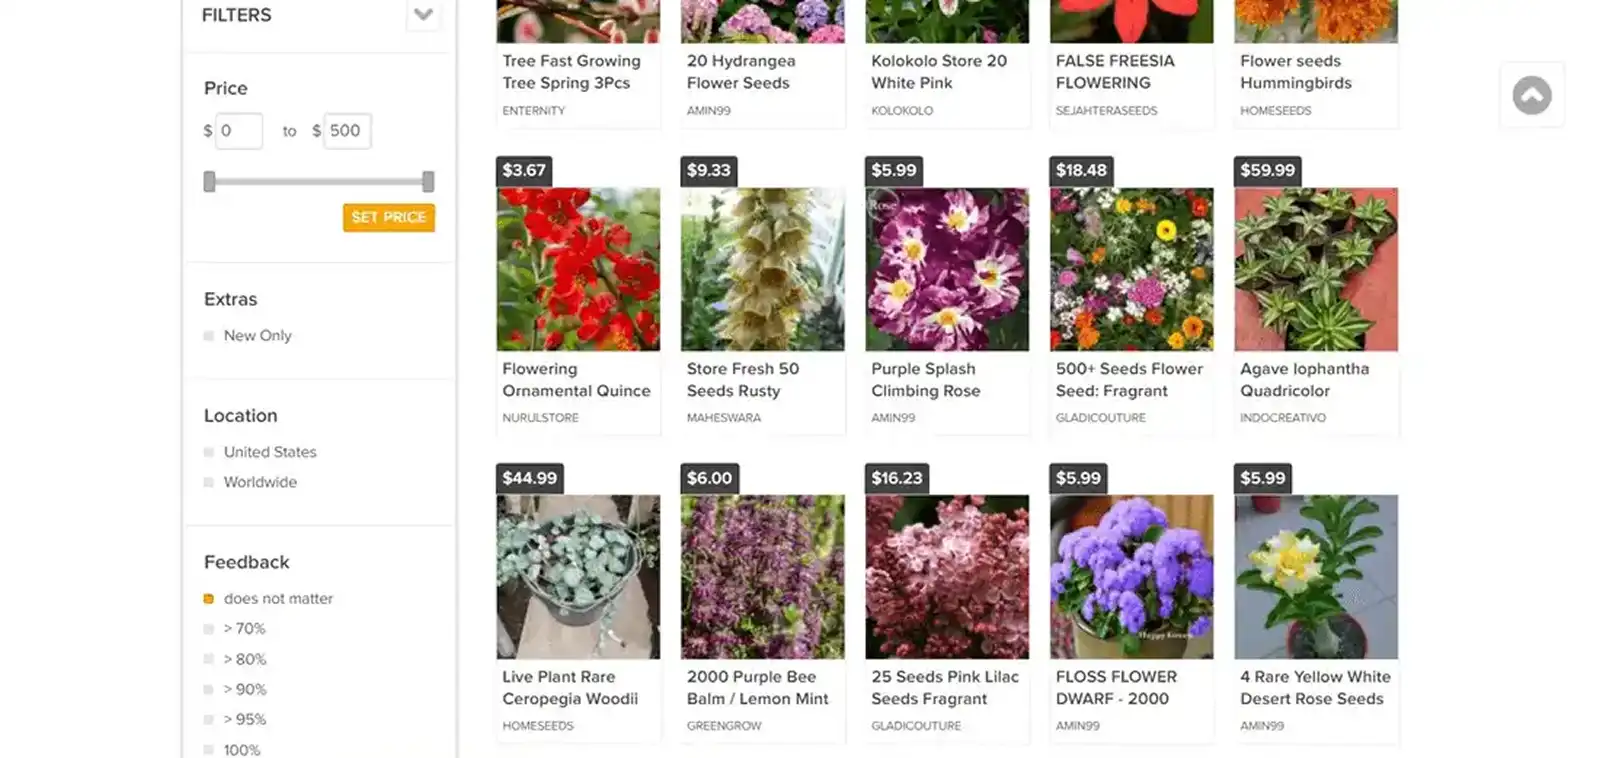Collapse the FILTERS panel chevron
Image resolution: width=1600 pixels, height=758 pixels.
[x=423, y=15]
